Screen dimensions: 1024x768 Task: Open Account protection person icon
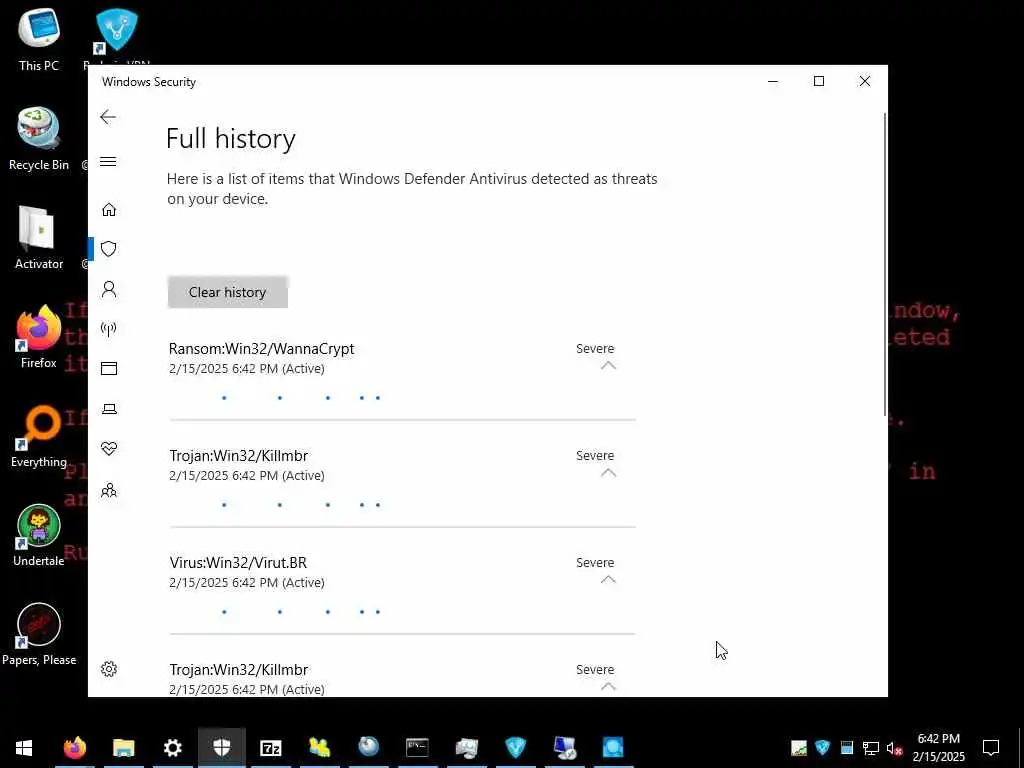[108, 289]
